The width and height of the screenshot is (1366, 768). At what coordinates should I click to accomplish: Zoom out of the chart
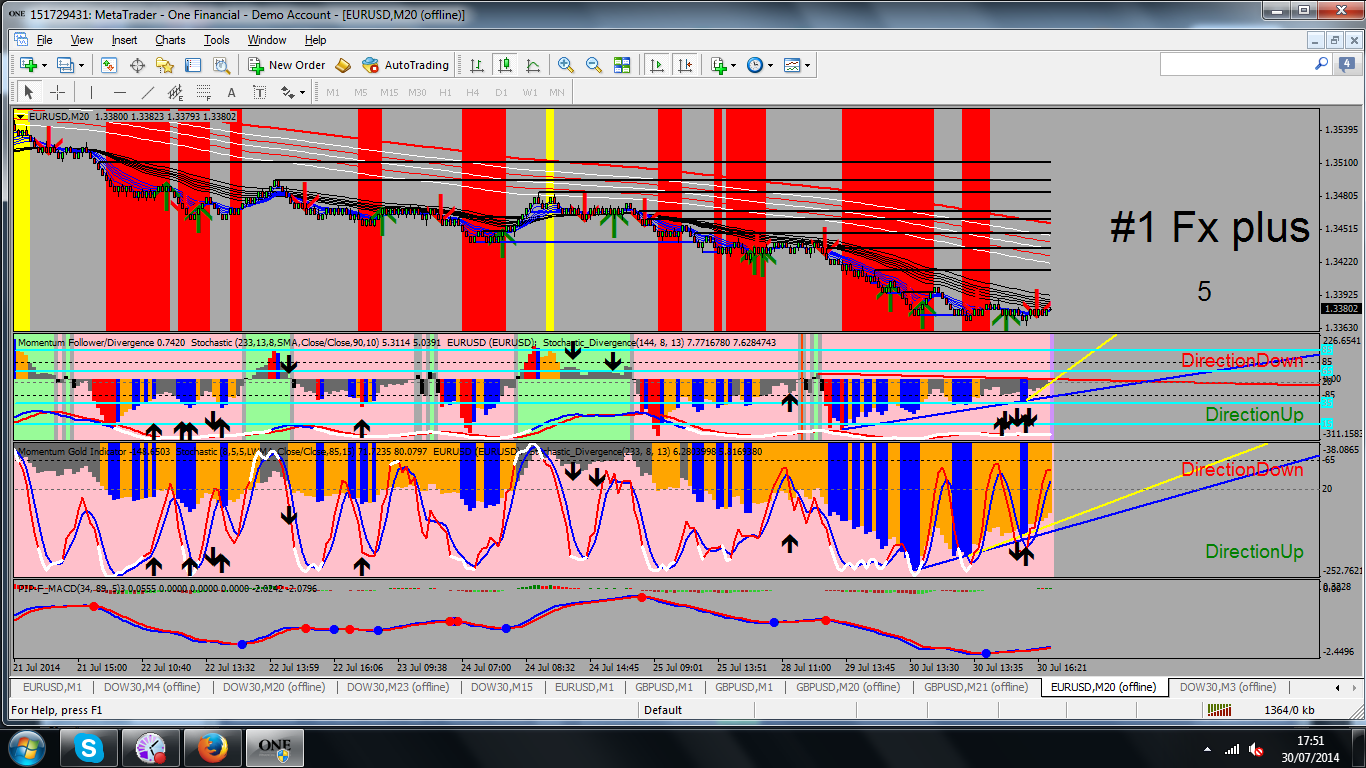(x=594, y=65)
